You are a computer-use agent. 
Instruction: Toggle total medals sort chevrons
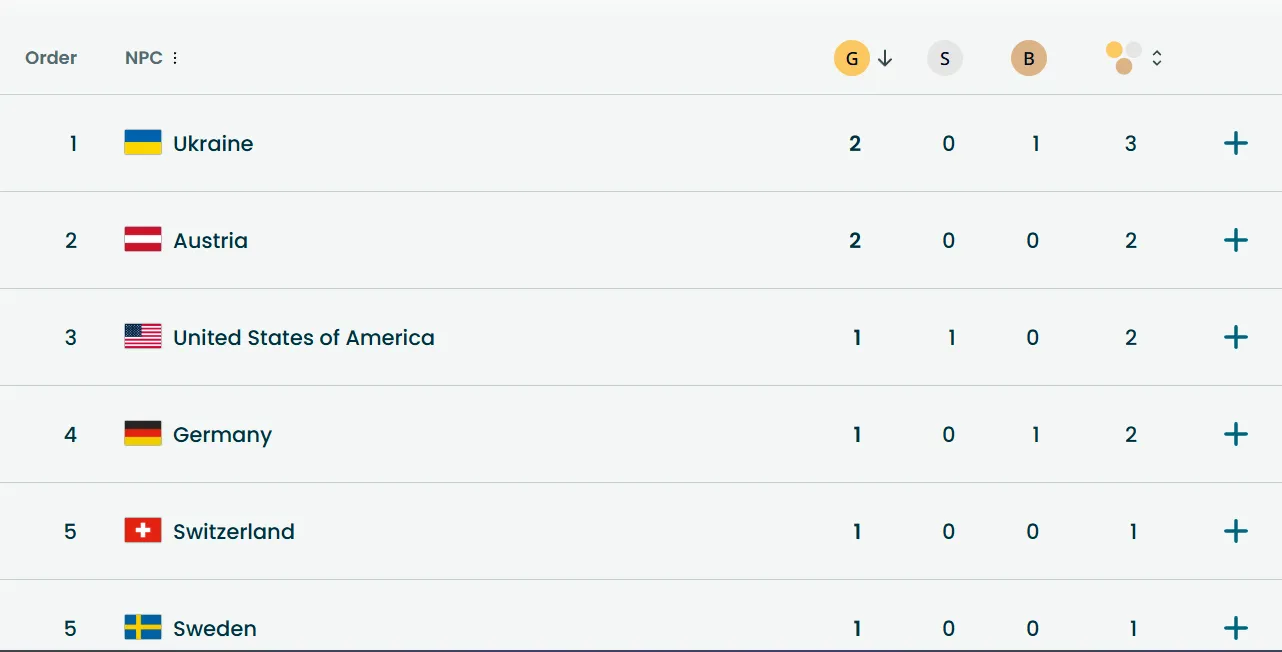(1157, 58)
